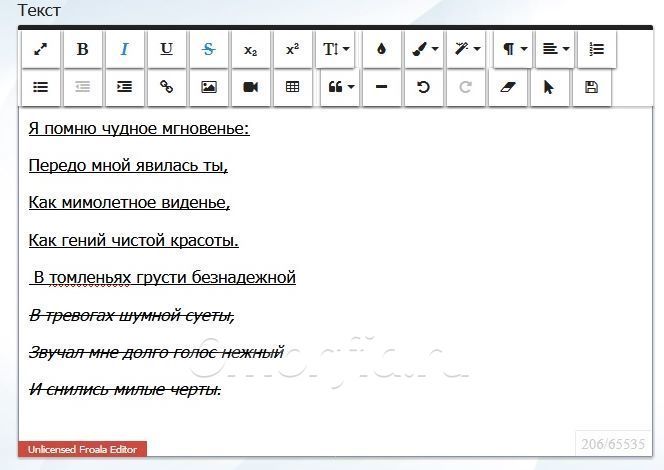The width and height of the screenshot is (664, 470).
Task: Open the text color picker
Action: [x=381, y=50]
